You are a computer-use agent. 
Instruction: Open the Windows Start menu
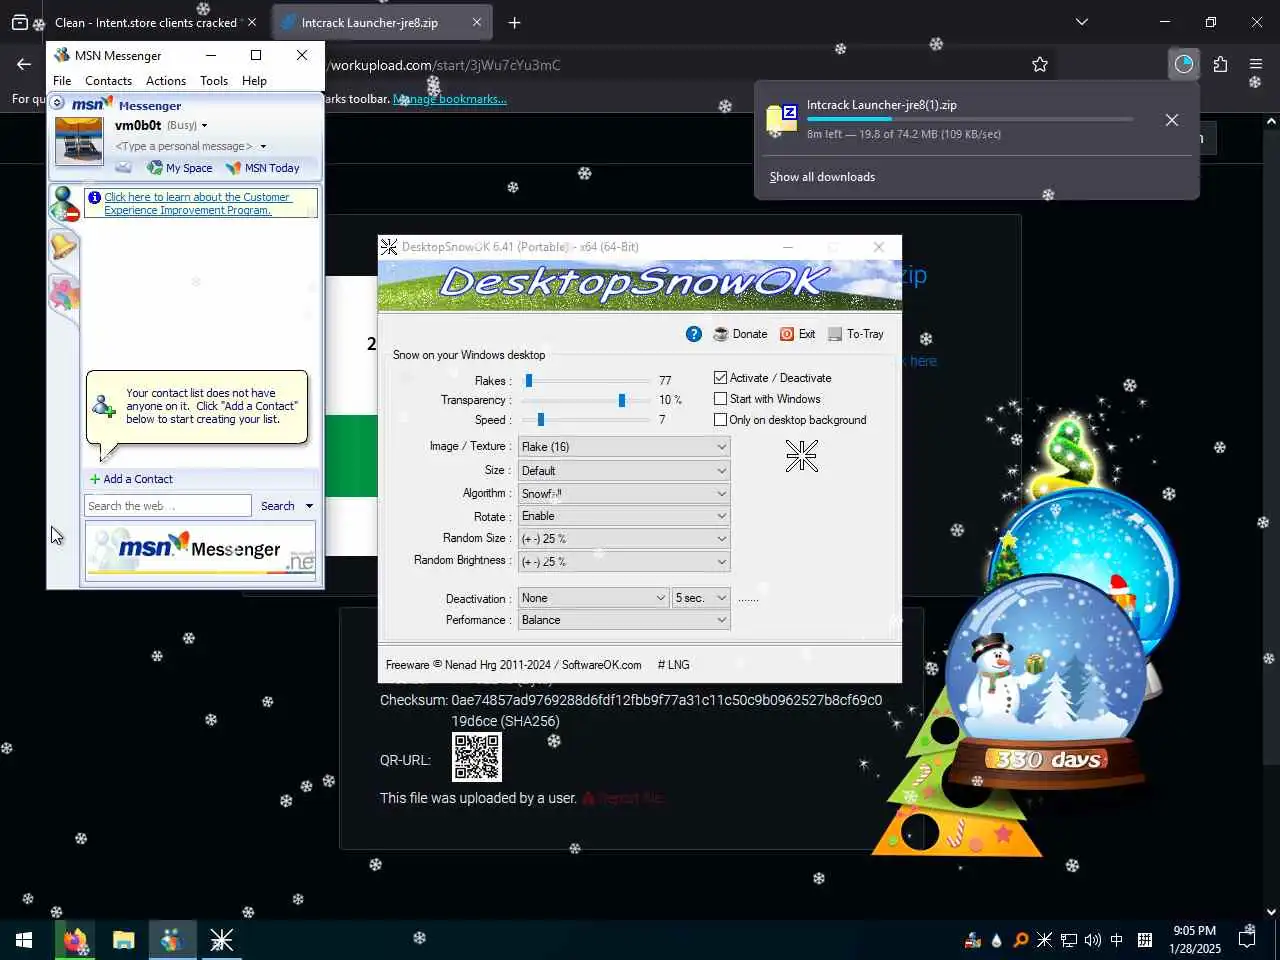coord(24,940)
